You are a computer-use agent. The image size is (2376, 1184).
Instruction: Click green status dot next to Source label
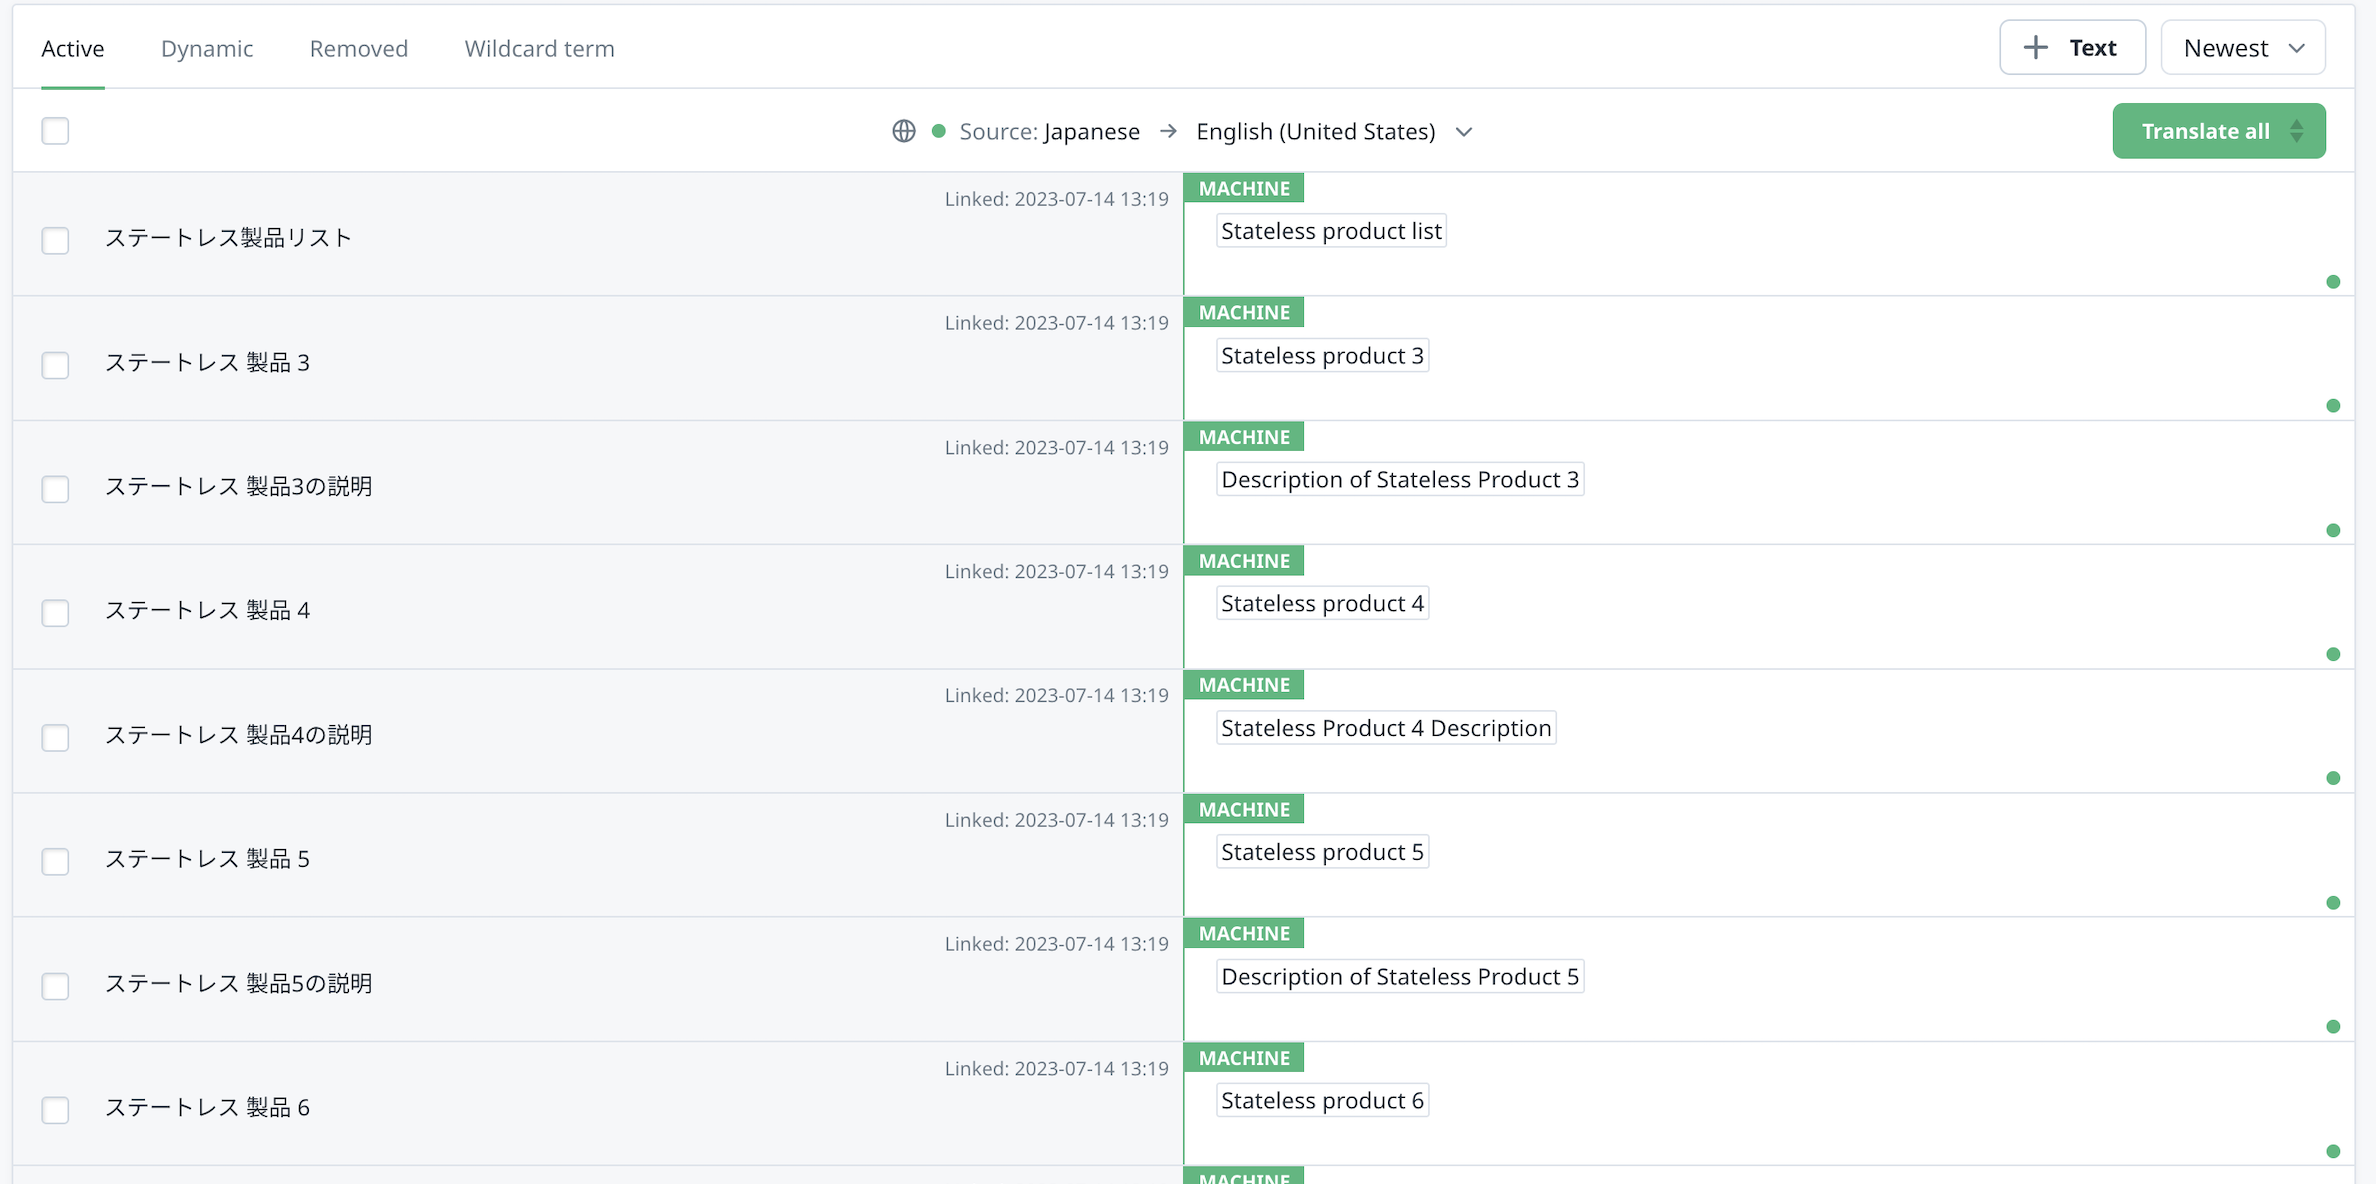(x=938, y=131)
